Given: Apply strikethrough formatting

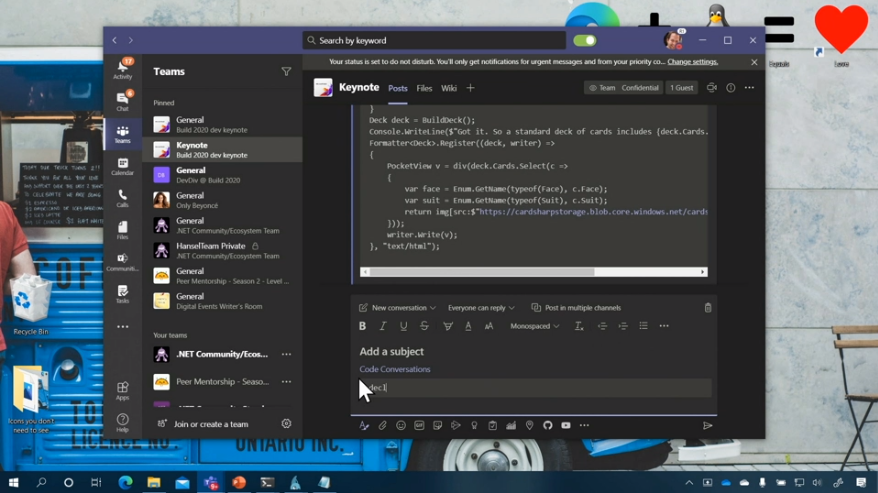Looking at the screenshot, I should (x=424, y=326).
